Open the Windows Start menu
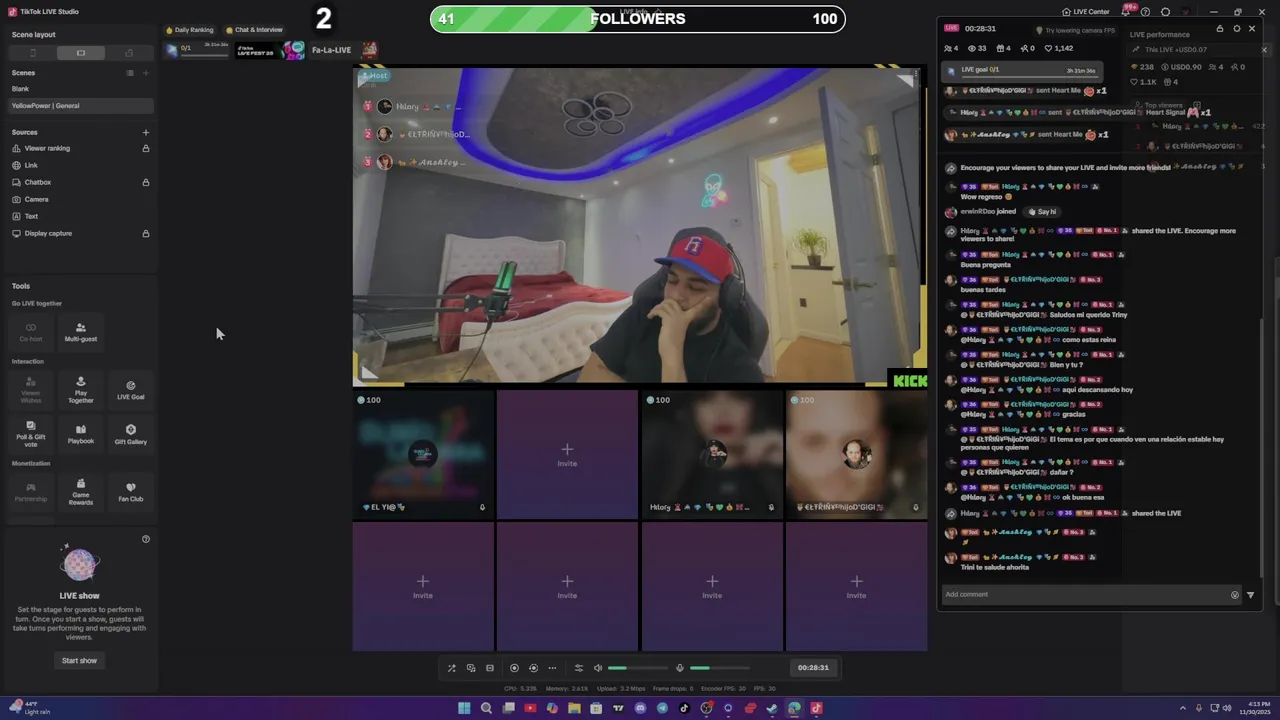The image size is (1280, 720). point(464,708)
